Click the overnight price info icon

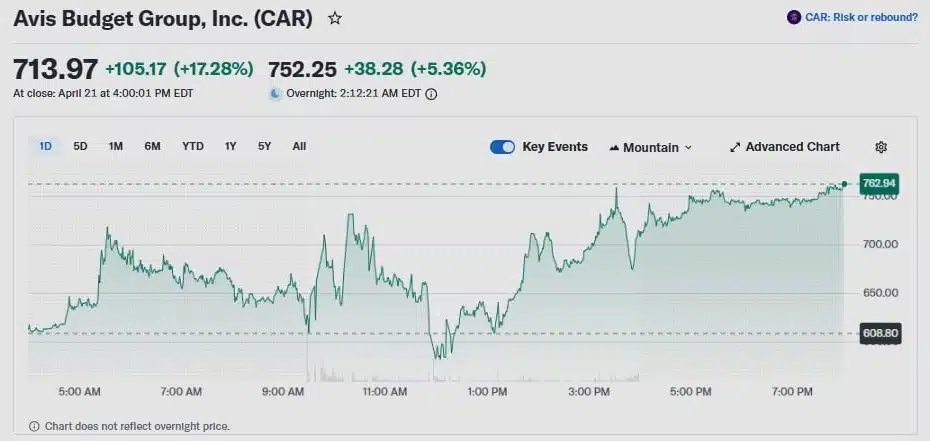[x=431, y=94]
